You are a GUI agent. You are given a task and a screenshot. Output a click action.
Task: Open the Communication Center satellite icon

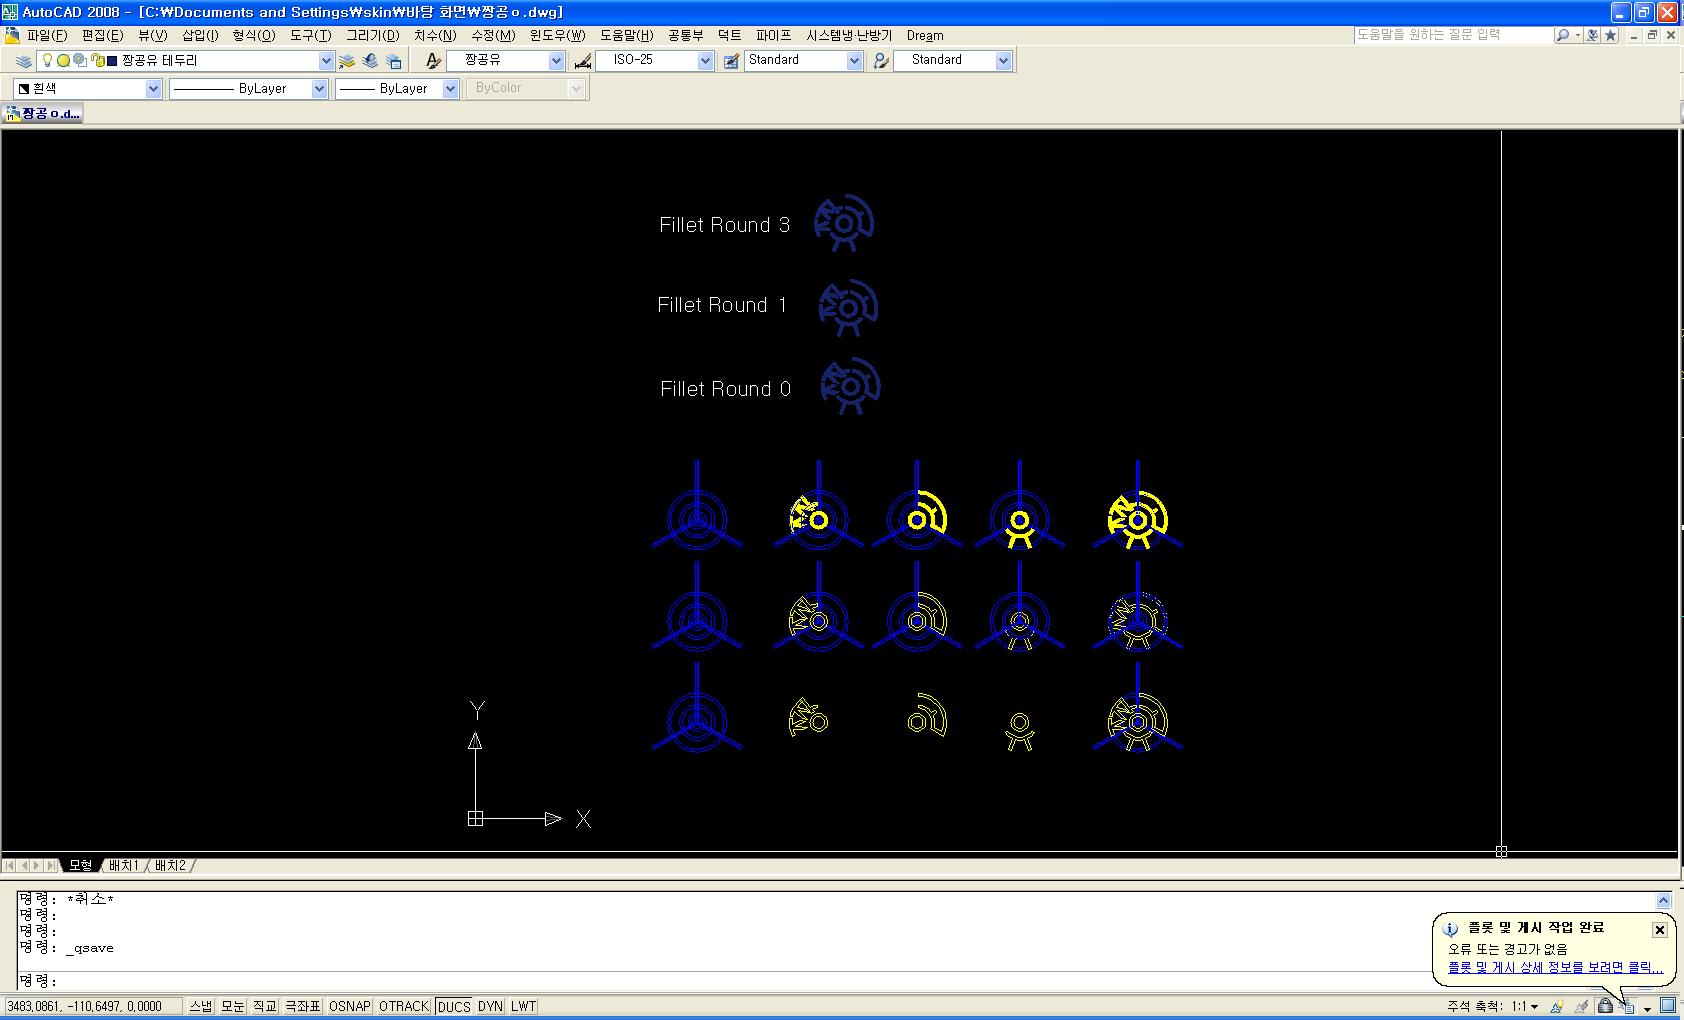[x=1592, y=35]
